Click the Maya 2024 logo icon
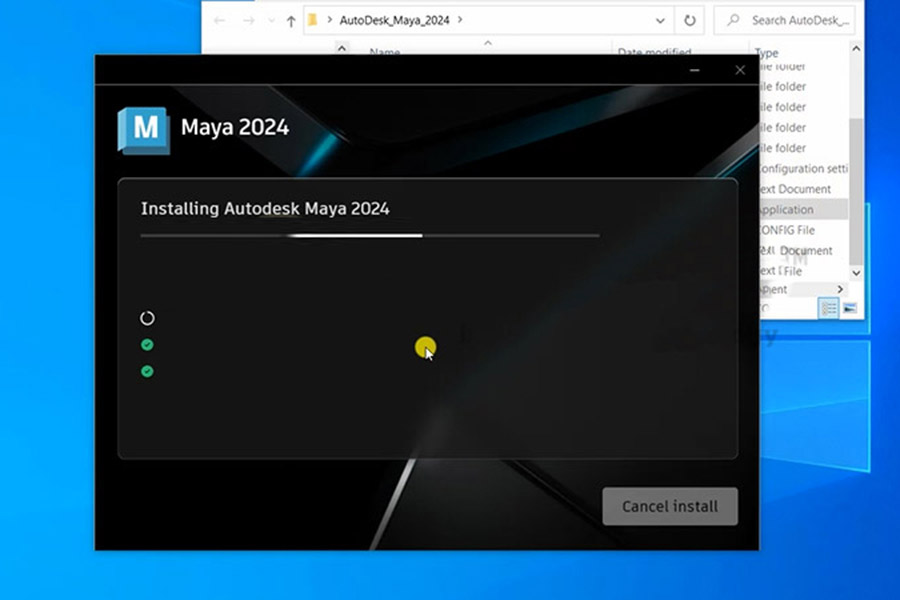The image size is (900, 600). (x=144, y=130)
